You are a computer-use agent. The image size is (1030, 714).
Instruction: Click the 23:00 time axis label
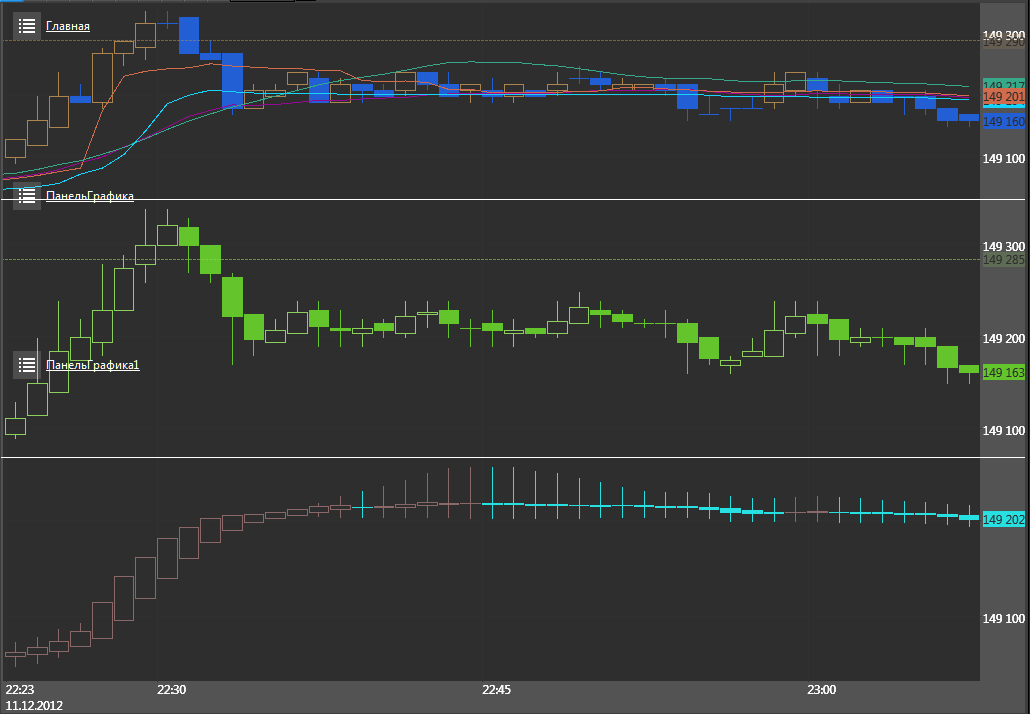tap(822, 689)
